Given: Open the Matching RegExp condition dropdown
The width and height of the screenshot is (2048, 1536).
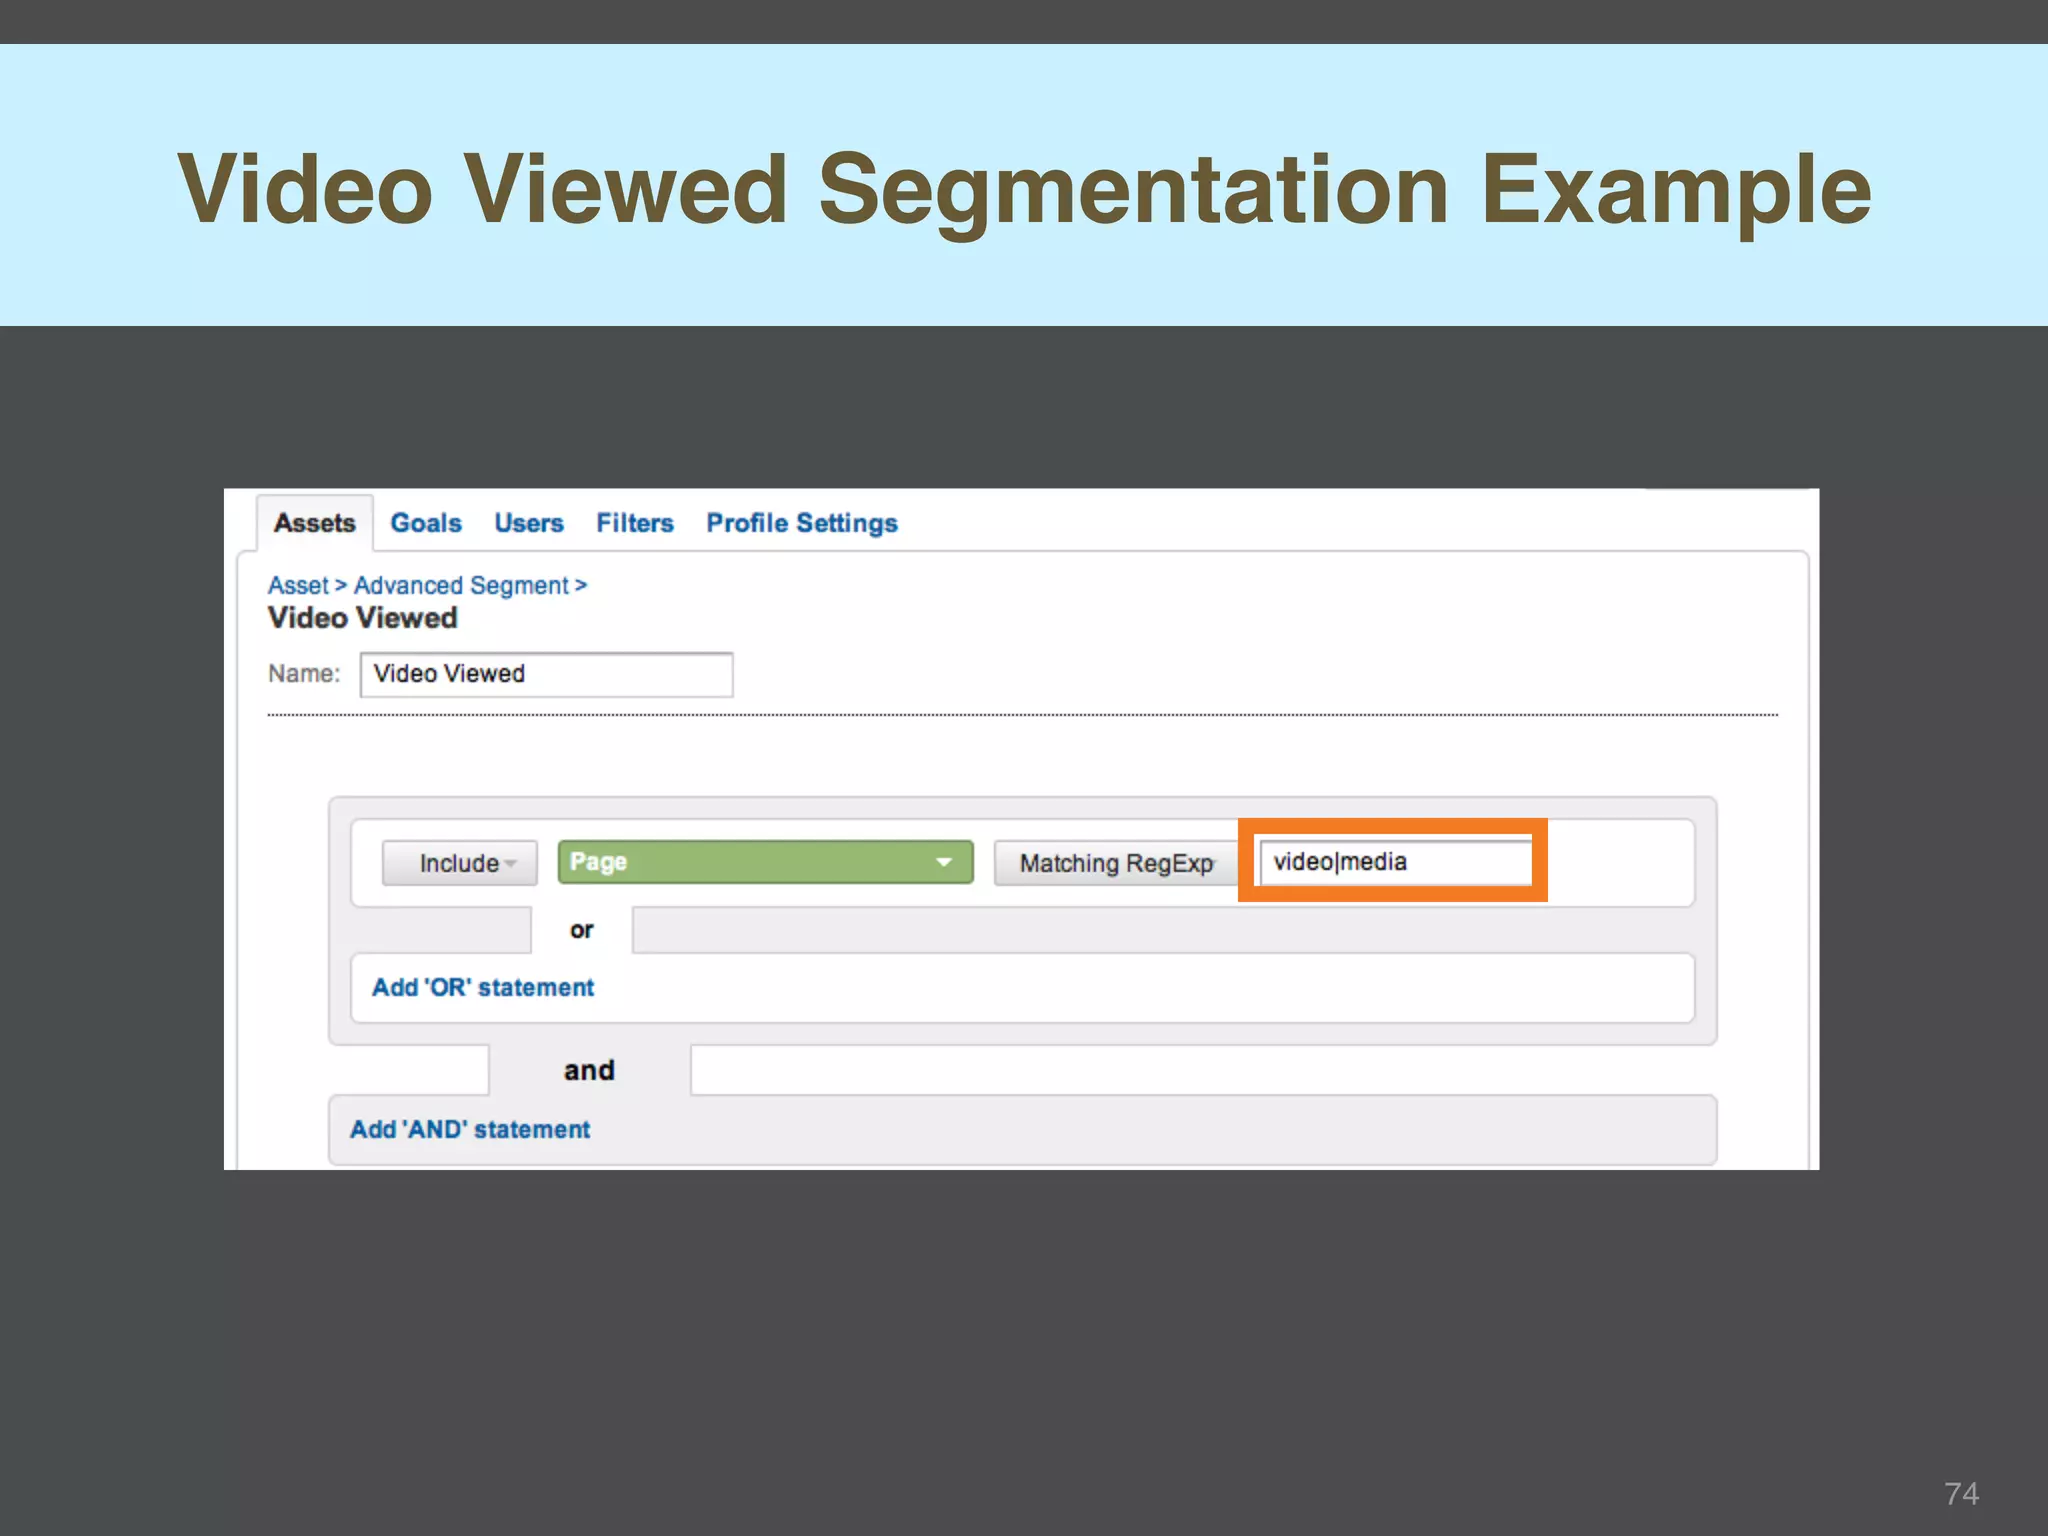Looking at the screenshot, I should (x=1116, y=863).
